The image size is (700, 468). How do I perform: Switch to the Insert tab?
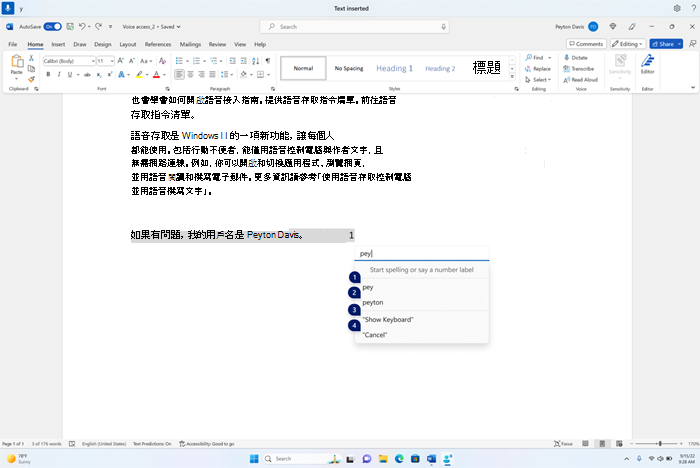pos(58,44)
